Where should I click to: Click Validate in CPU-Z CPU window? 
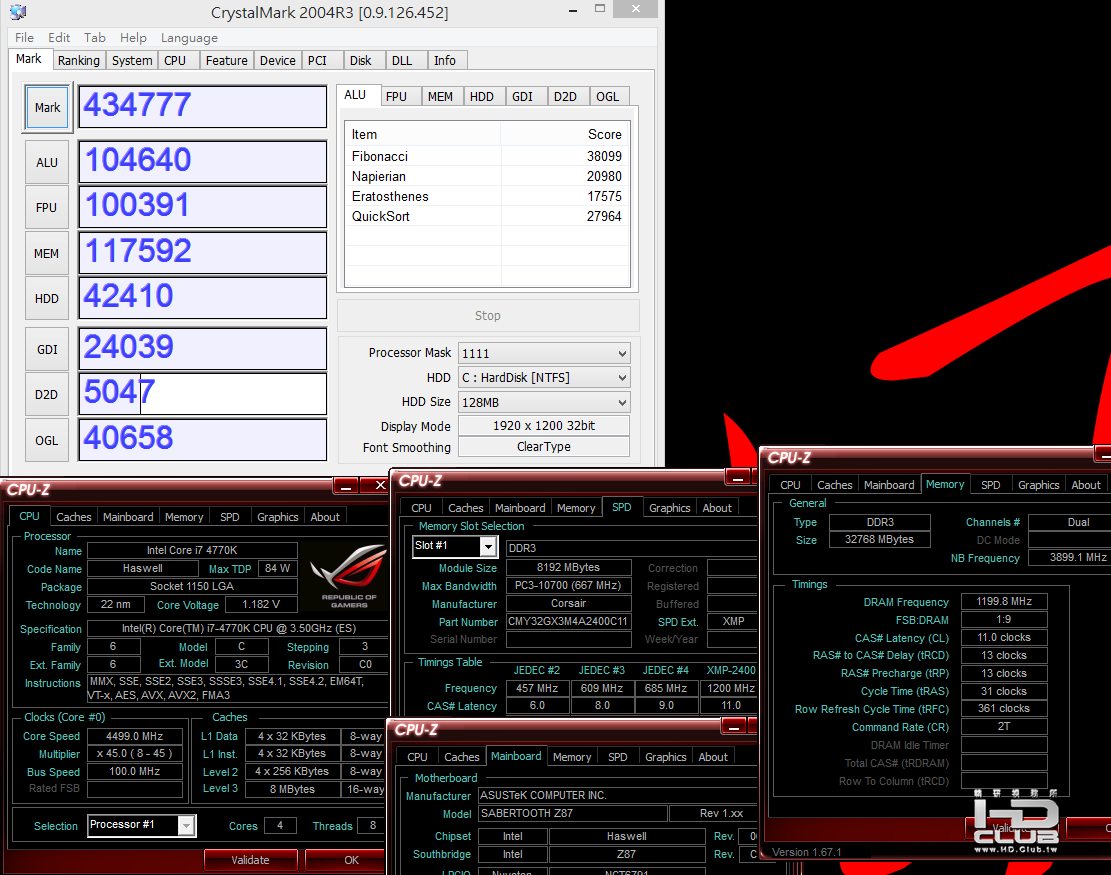[251, 859]
